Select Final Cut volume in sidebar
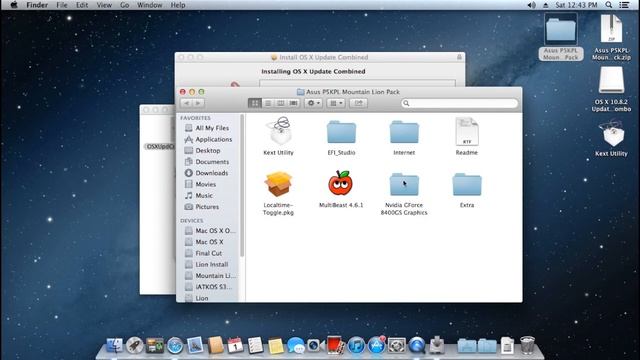 (x=209, y=253)
